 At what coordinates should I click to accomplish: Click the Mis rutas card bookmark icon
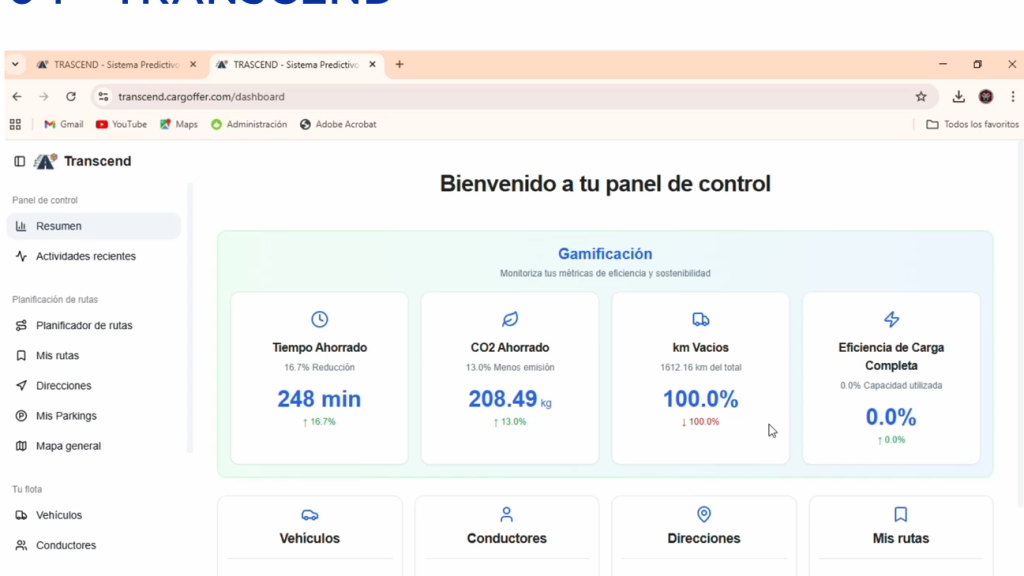pyautogui.click(x=900, y=514)
